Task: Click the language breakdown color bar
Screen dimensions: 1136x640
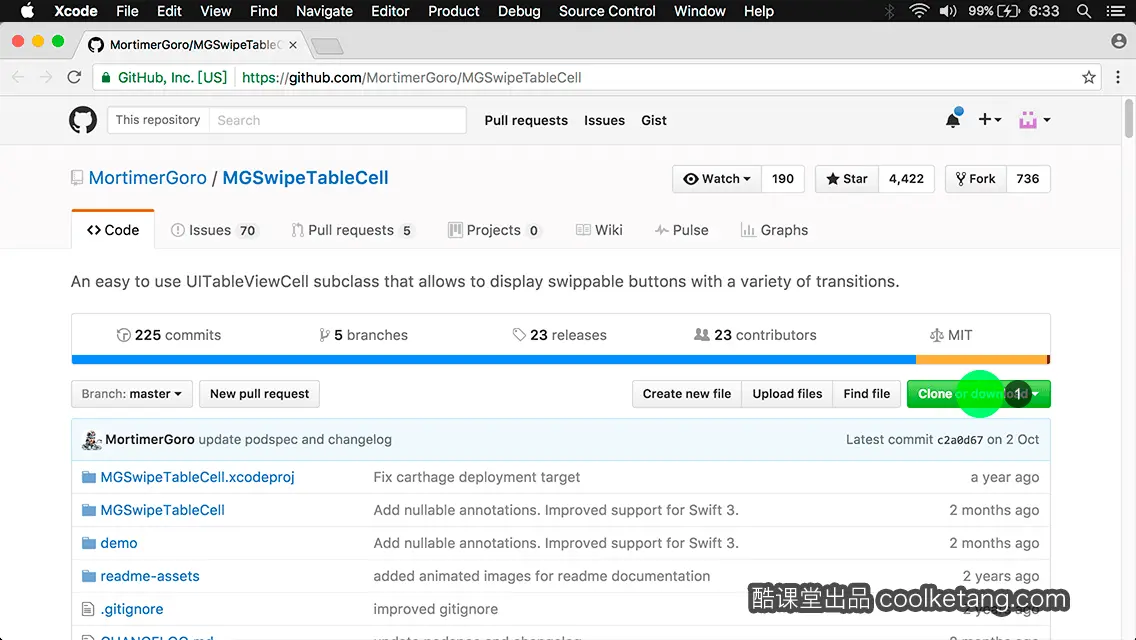Action: 561,360
